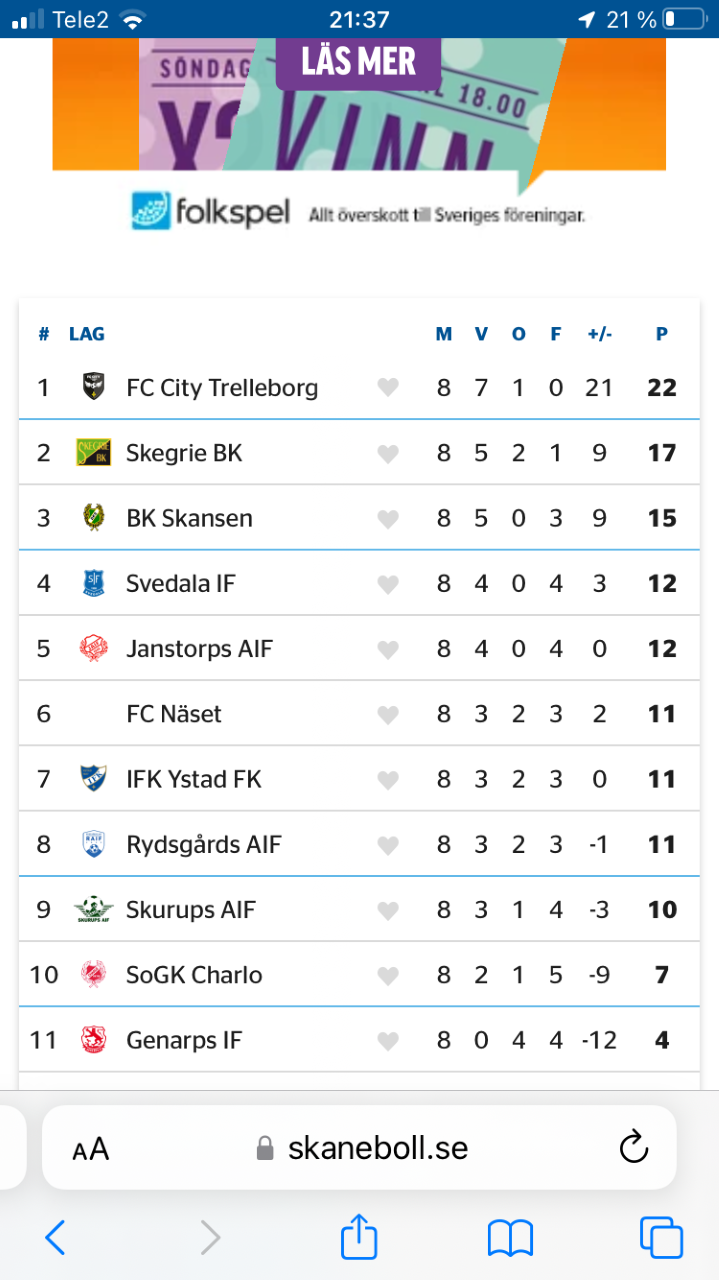Open Safari bookmarks book icon
The width and height of the screenshot is (719, 1280).
click(510, 1239)
